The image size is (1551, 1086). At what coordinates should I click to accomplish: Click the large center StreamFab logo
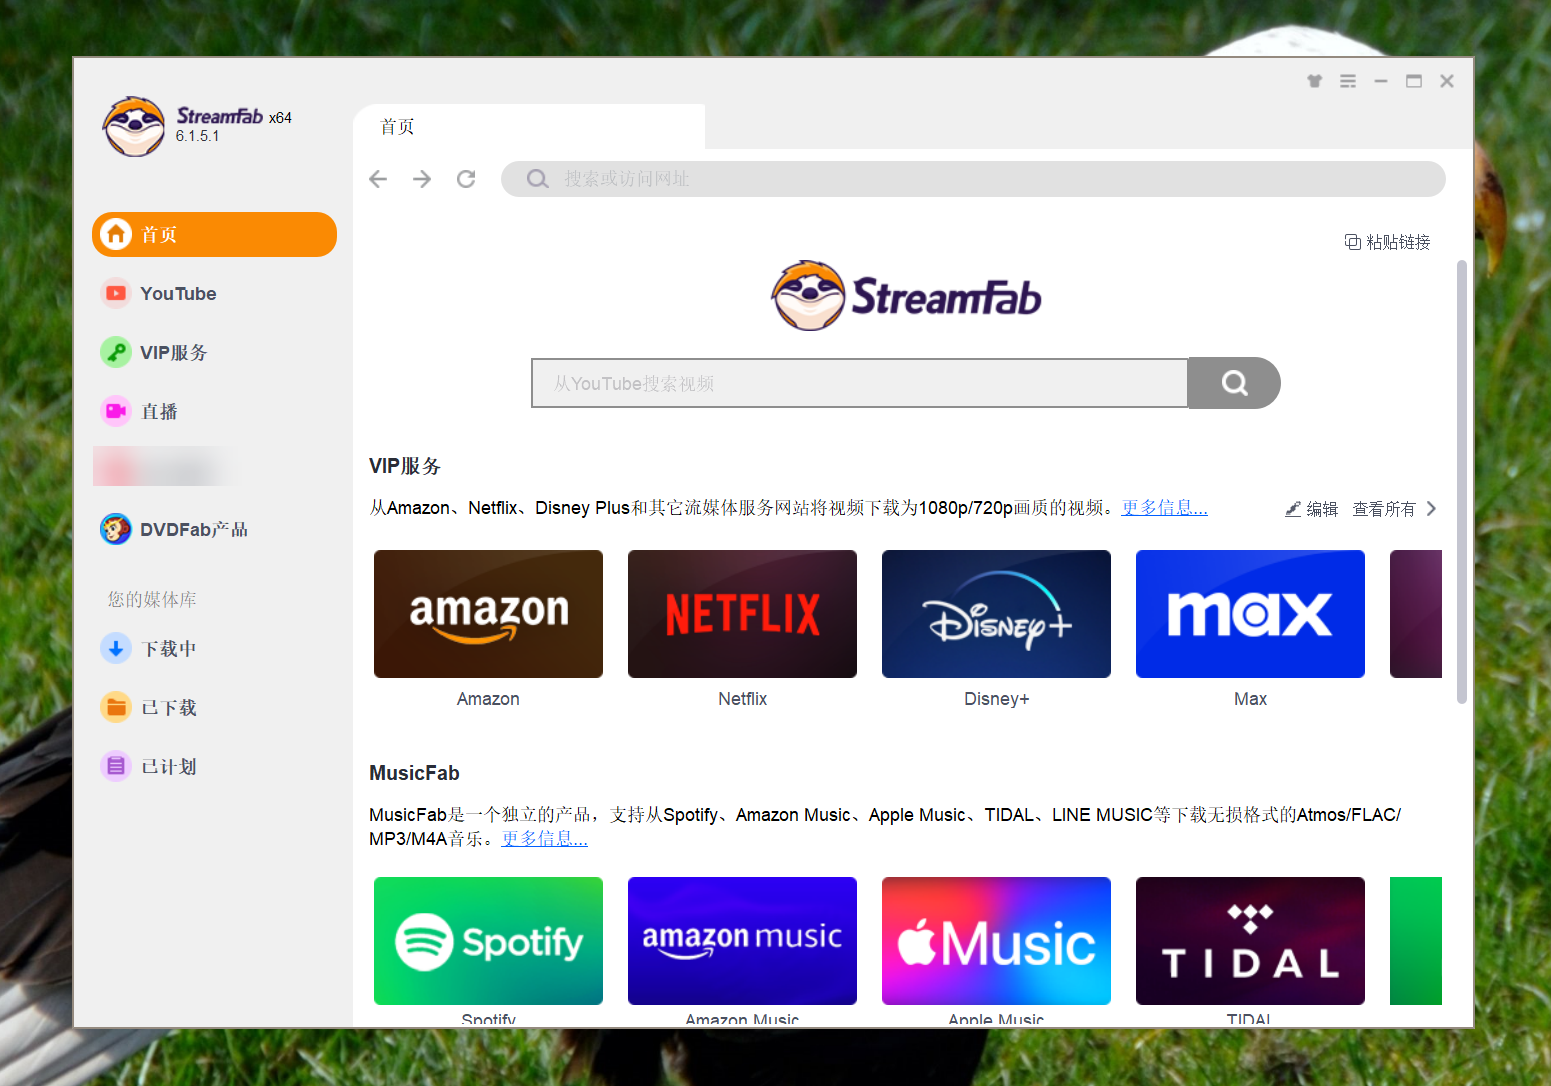pyautogui.click(x=906, y=296)
